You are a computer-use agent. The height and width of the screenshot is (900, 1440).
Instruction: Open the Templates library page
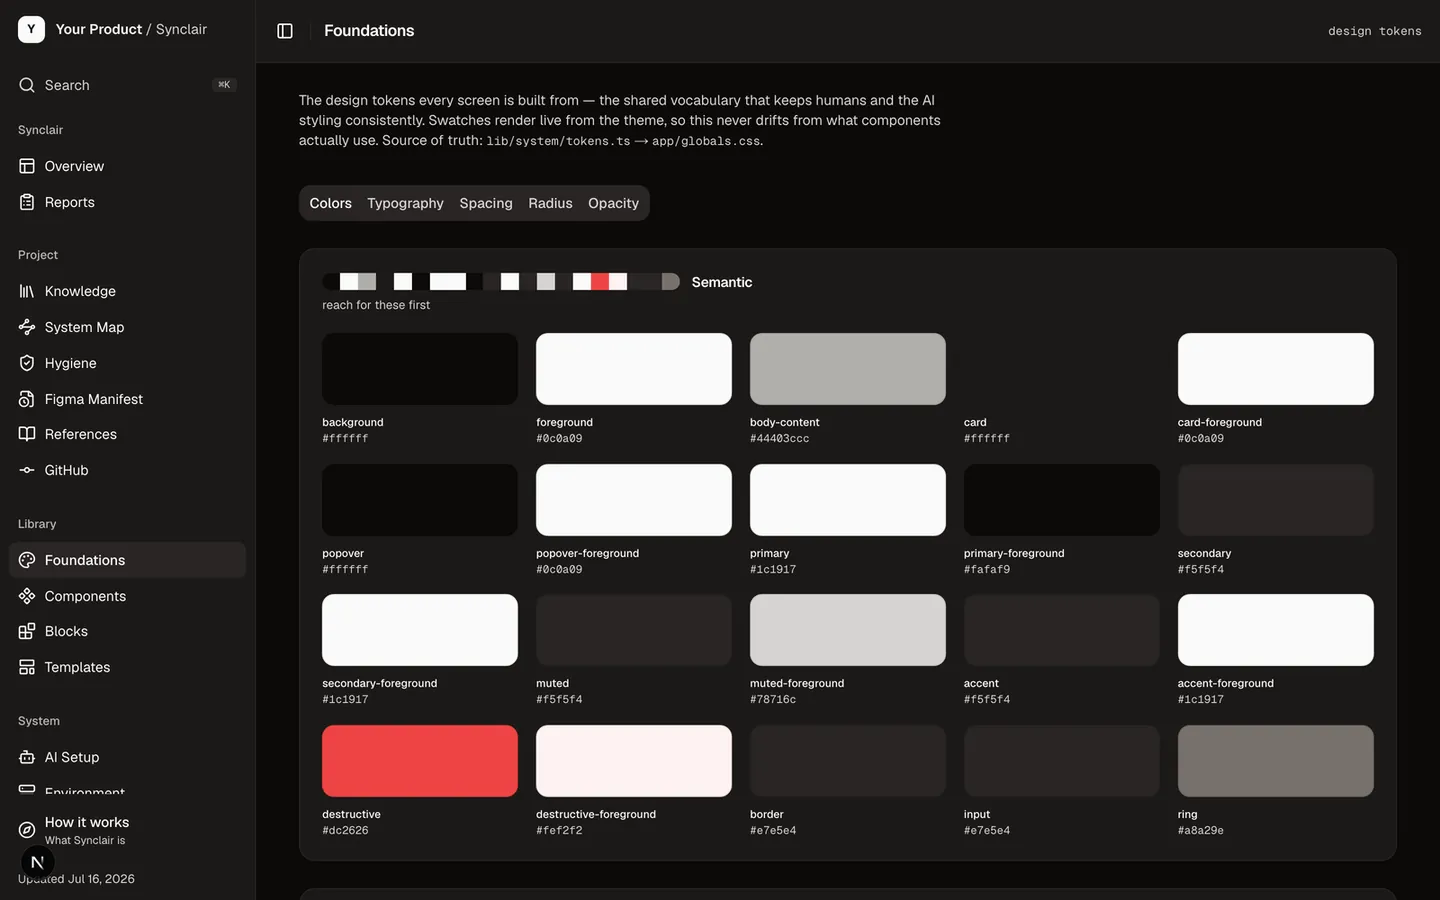[x=127, y=667]
